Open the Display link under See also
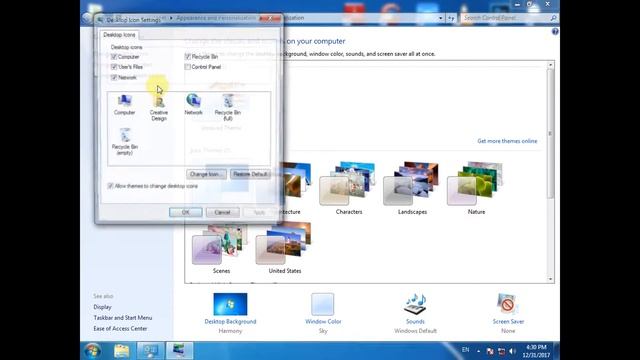 102,307
